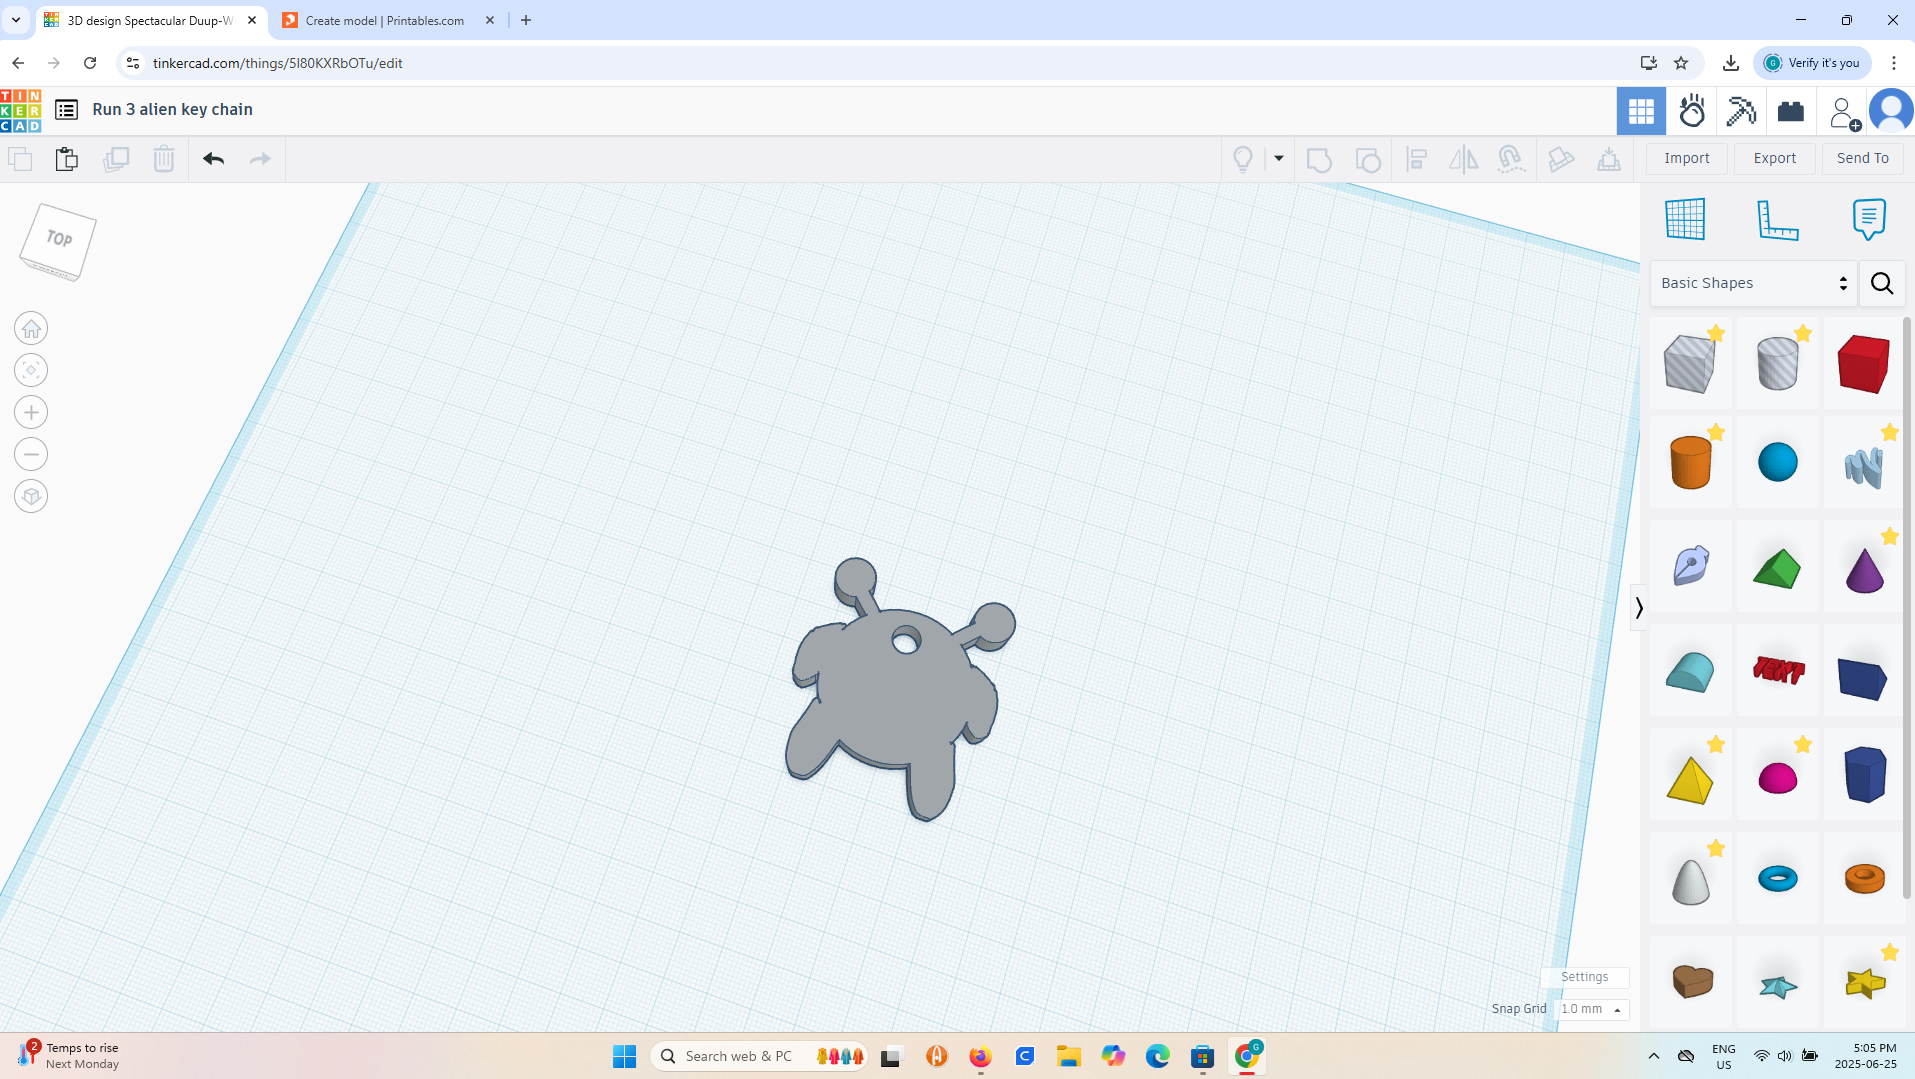1915x1079 pixels.
Task: Open the Snap Grid 1.0 mm dropdown
Action: pyautogui.click(x=1593, y=1009)
